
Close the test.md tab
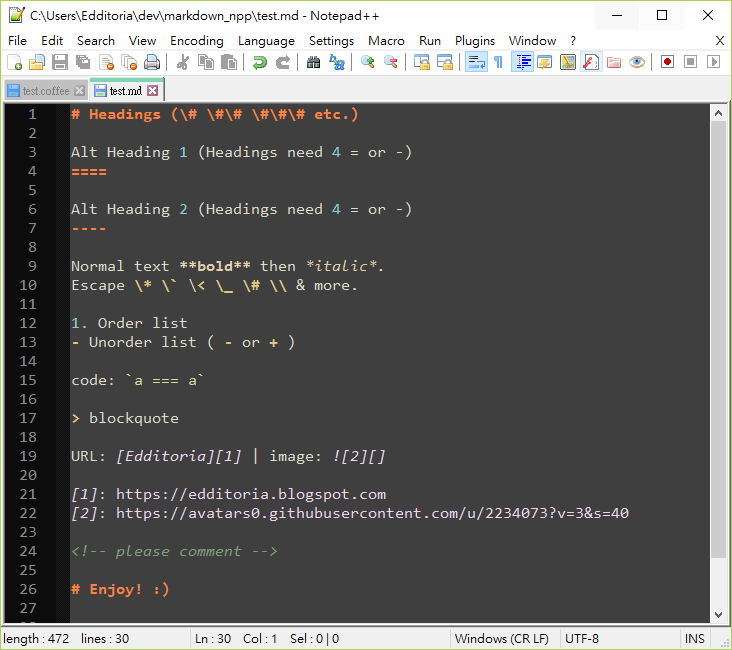[x=153, y=91]
